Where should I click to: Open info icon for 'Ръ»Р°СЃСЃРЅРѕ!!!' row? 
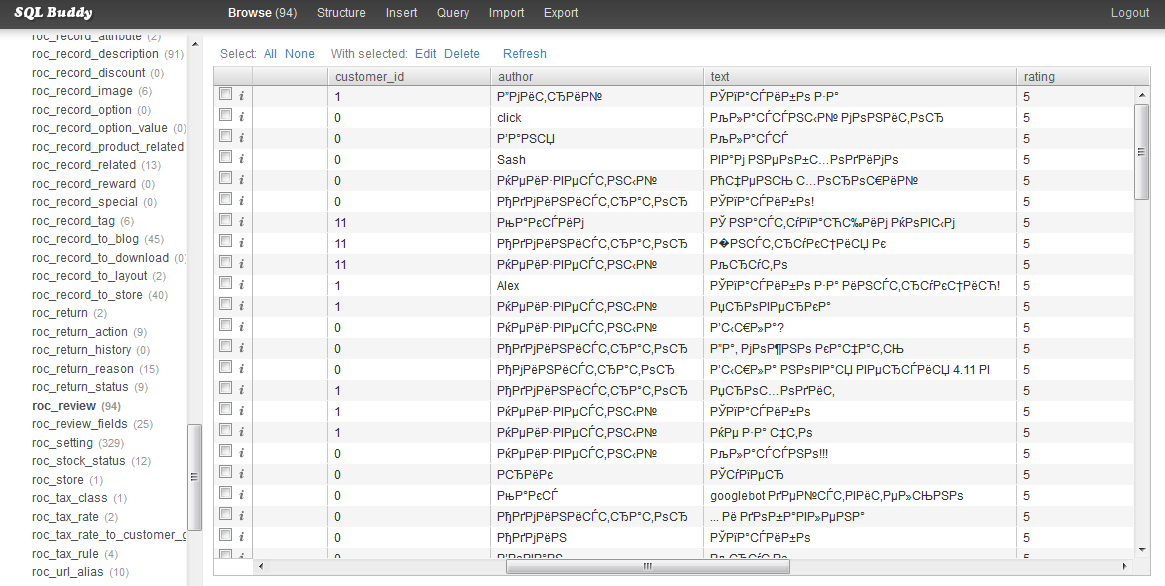pyautogui.click(x=241, y=453)
